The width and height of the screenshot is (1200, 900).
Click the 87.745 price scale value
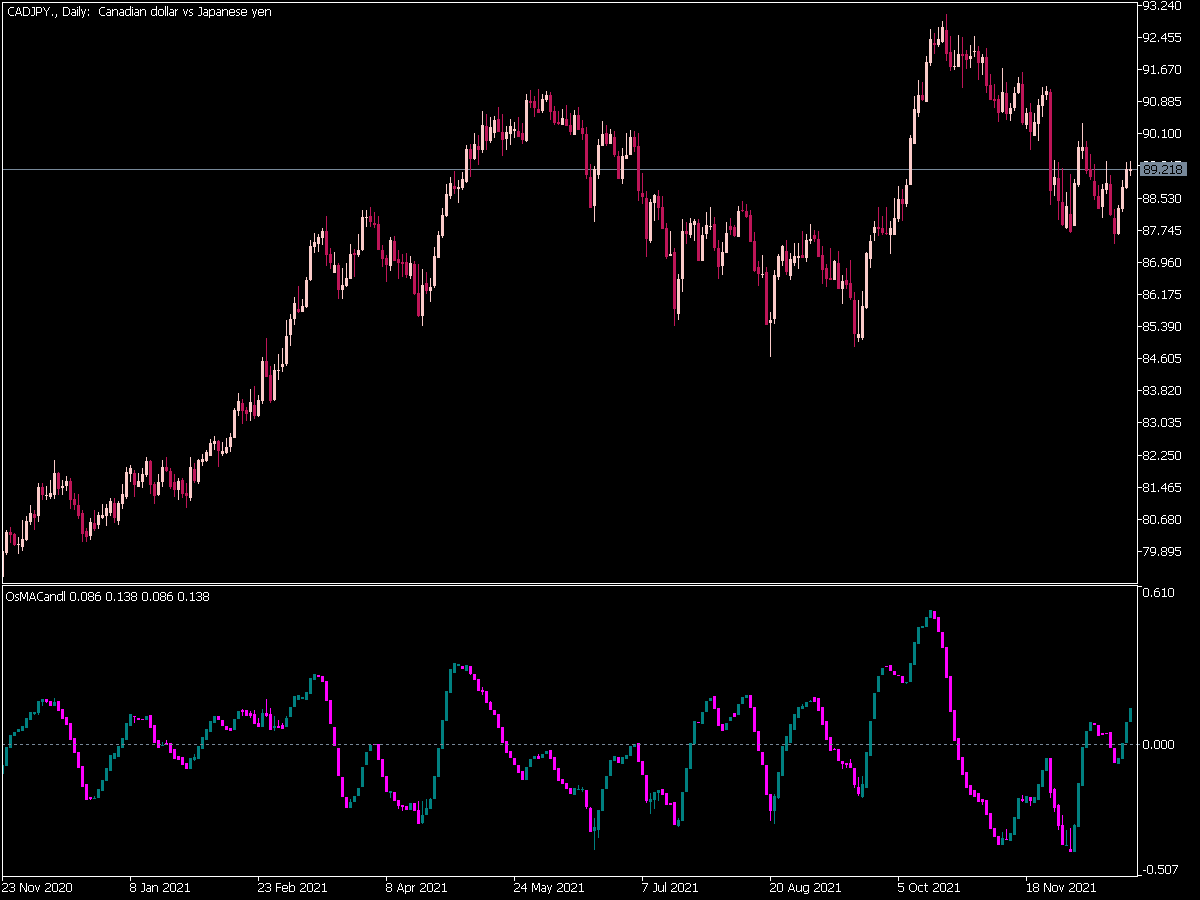[1161, 231]
